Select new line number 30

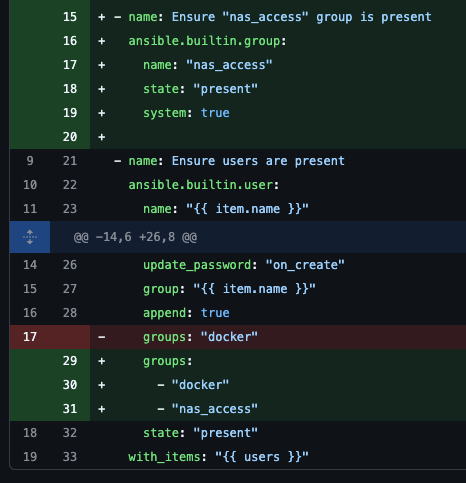coord(70,385)
